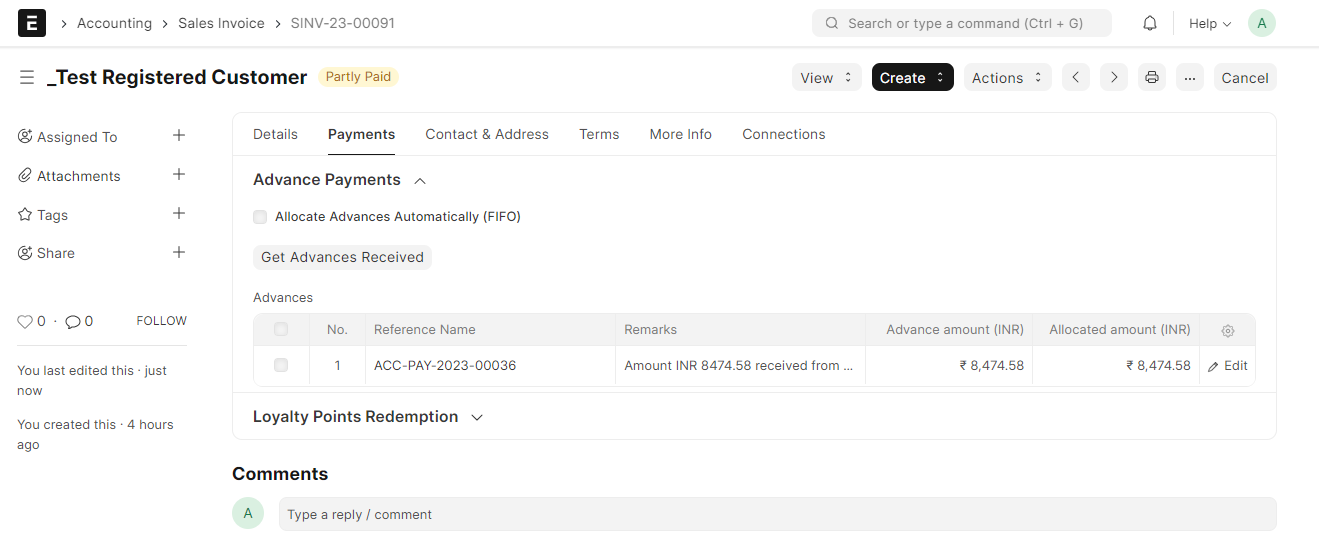This screenshot has width=1319, height=558.
Task: Go to next document arrow
Action: [x=1114, y=78]
